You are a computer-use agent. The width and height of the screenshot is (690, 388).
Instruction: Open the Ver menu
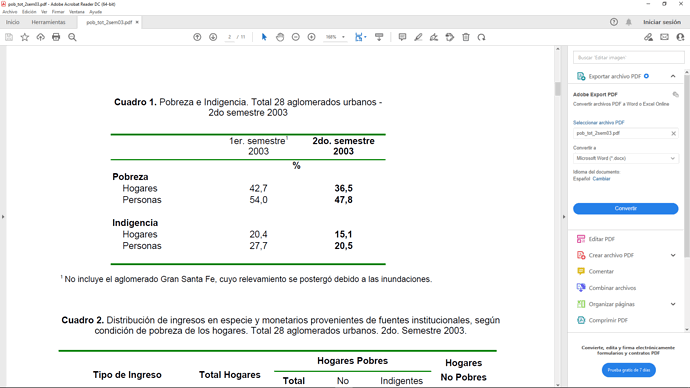[x=44, y=12]
